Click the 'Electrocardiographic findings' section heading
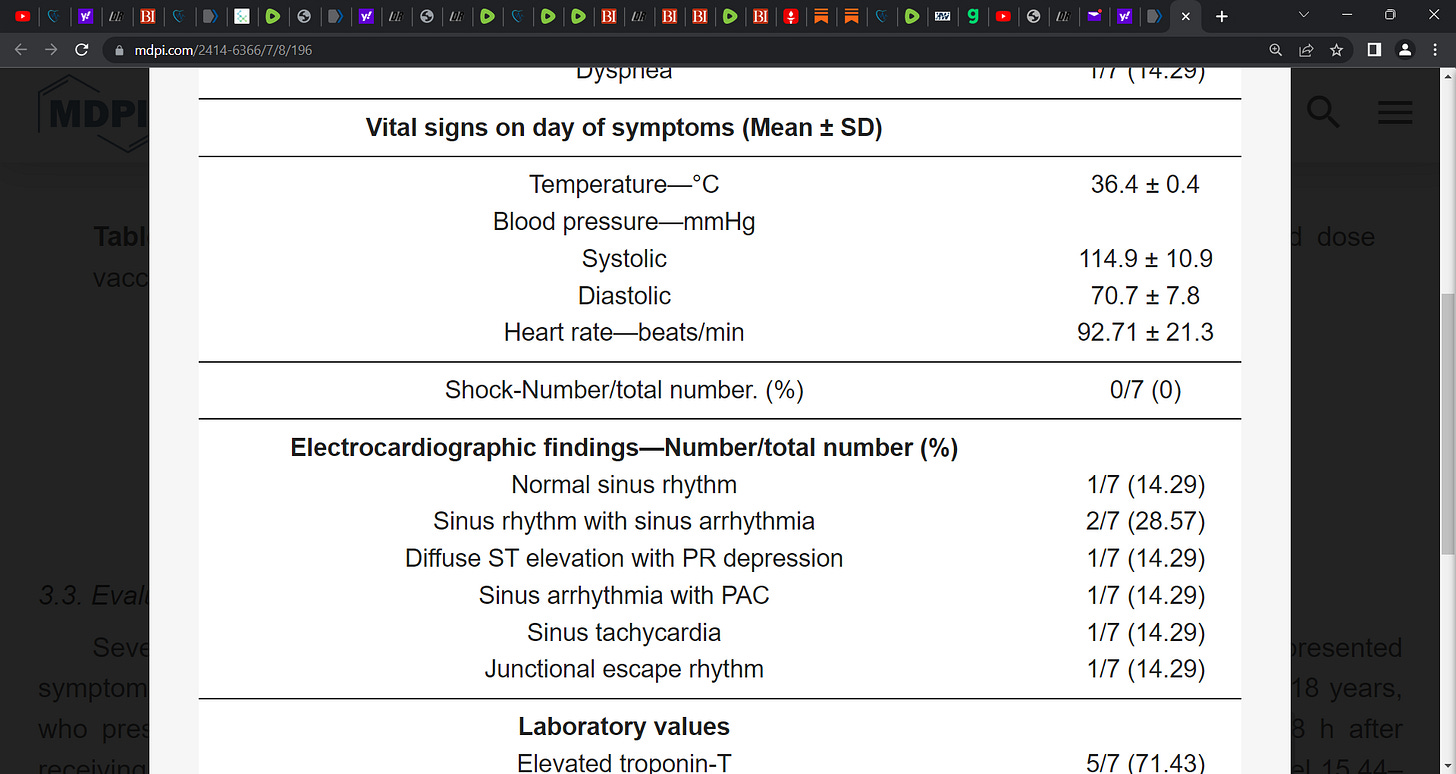 pyautogui.click(x=624, y=448)
